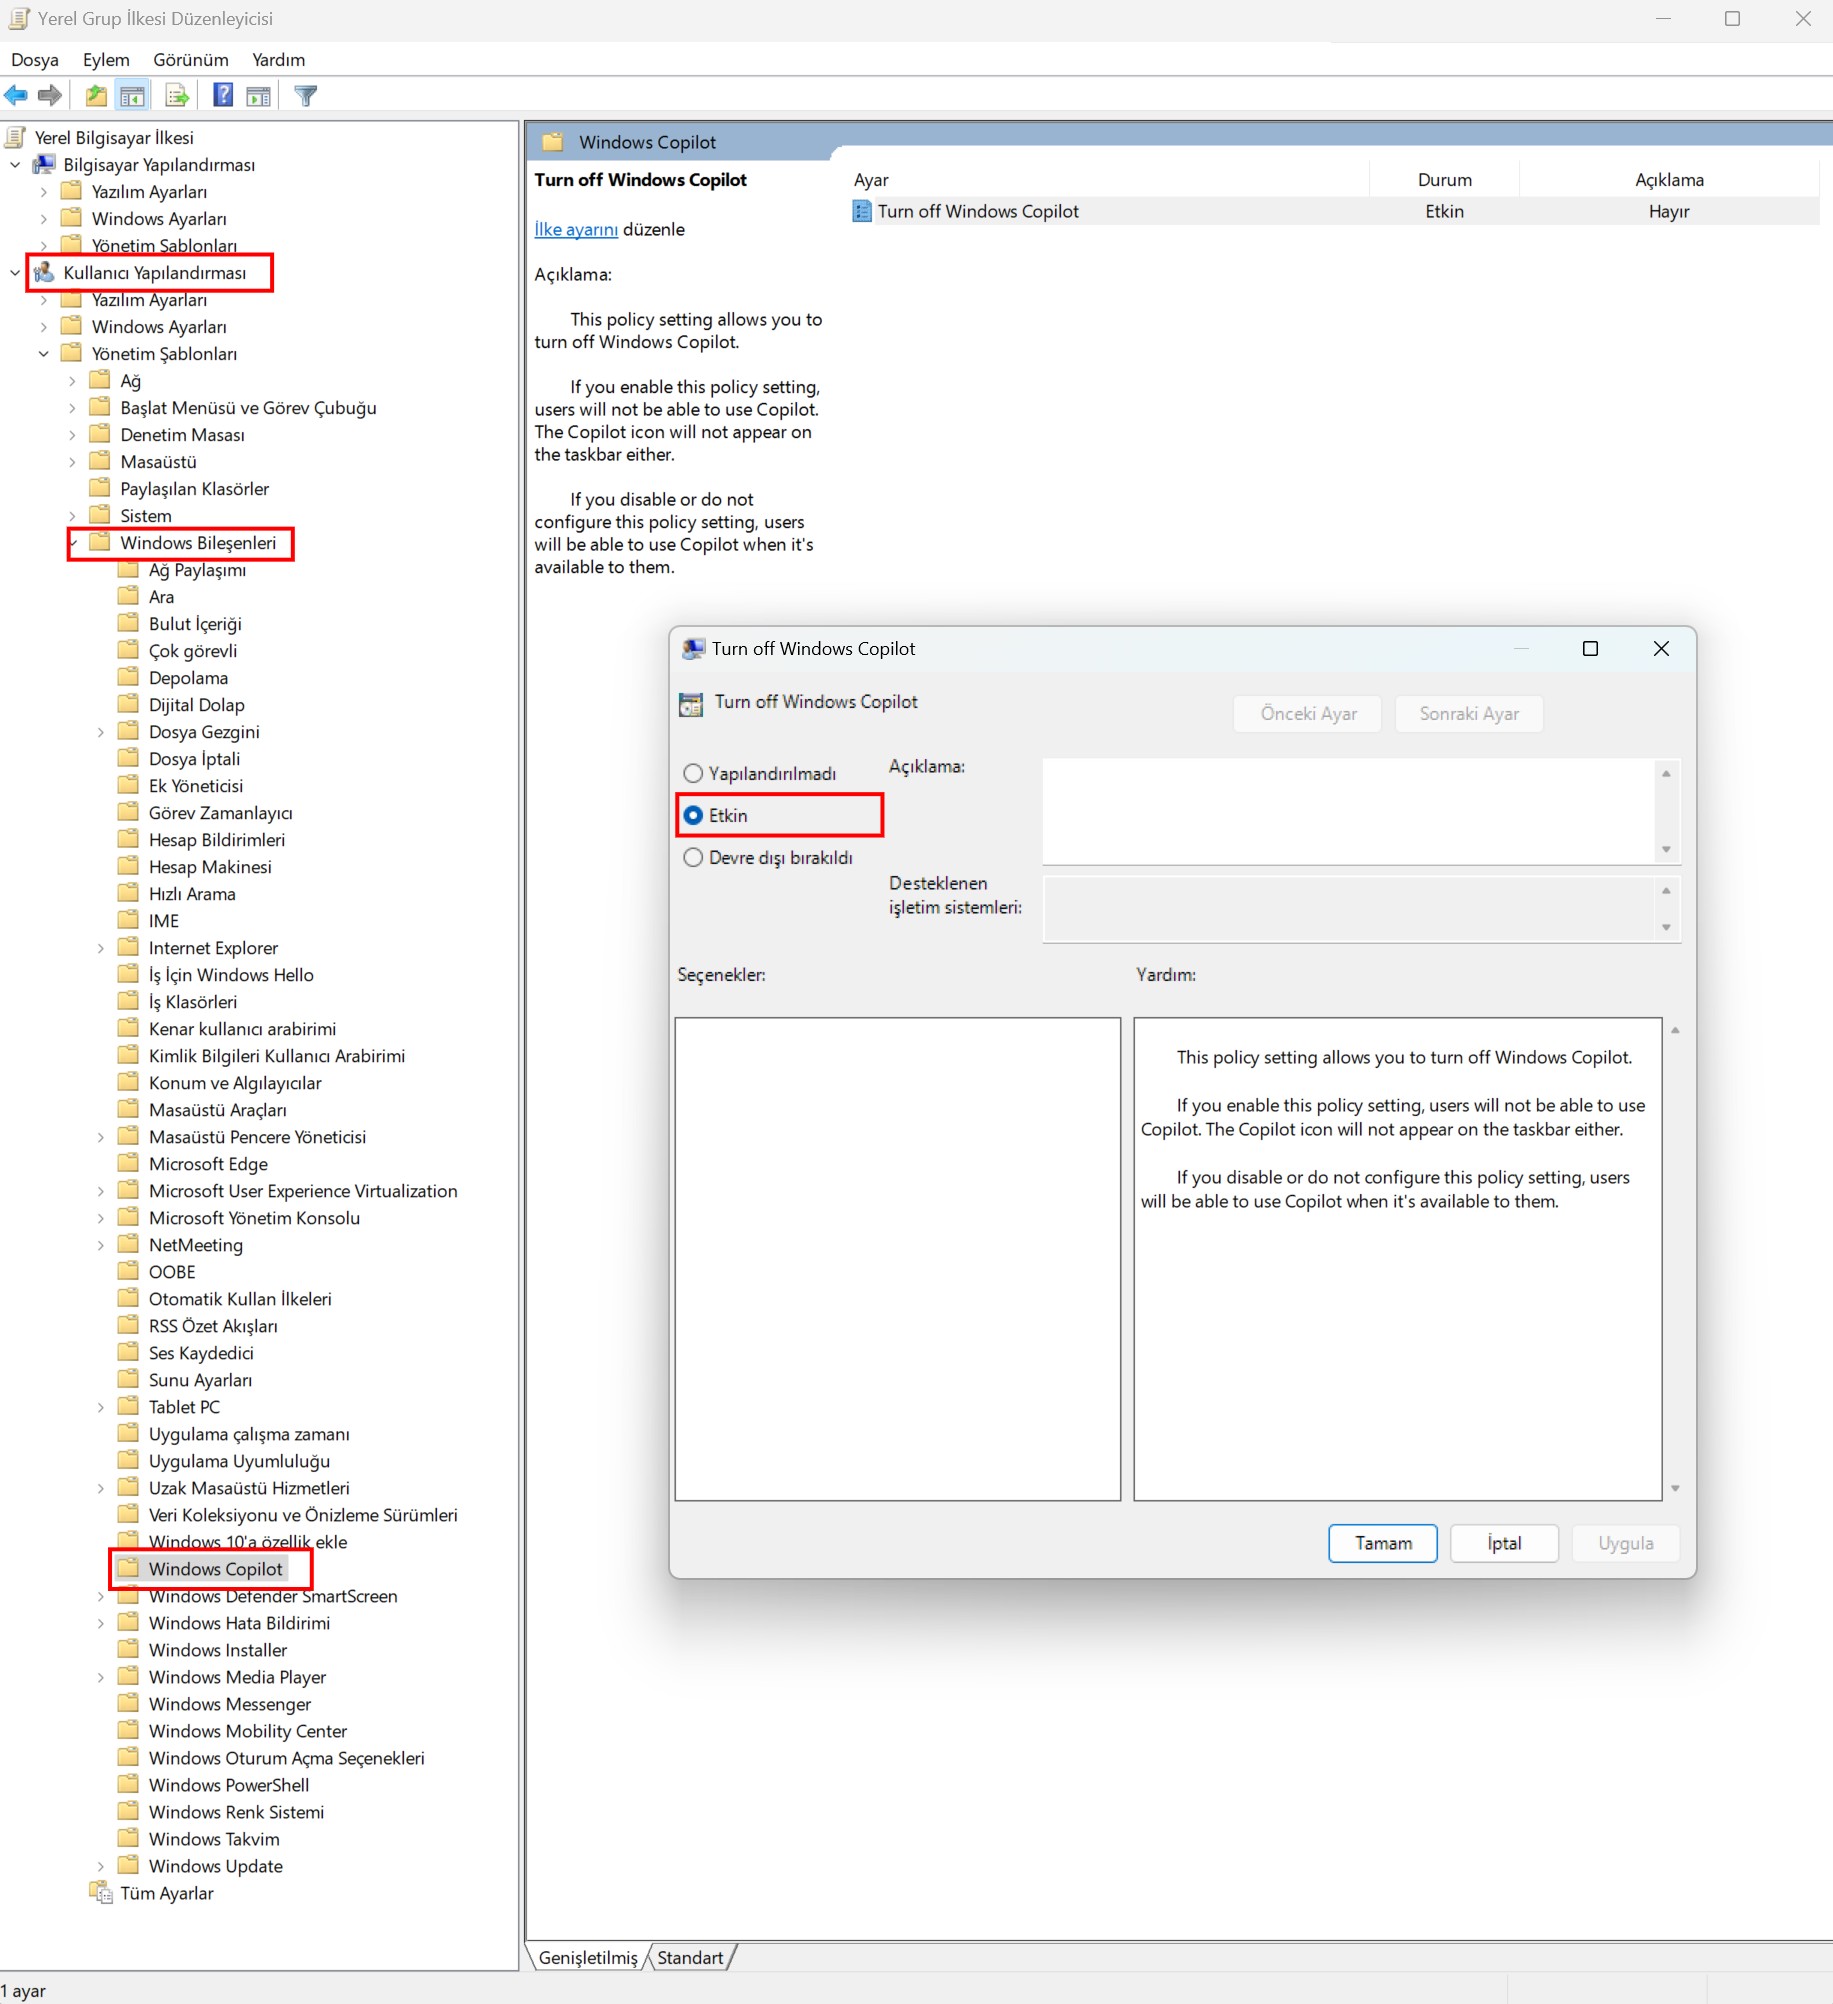1833x2004 pixels.
Task: Click the OOBE folder icon
Action: 128,1271
